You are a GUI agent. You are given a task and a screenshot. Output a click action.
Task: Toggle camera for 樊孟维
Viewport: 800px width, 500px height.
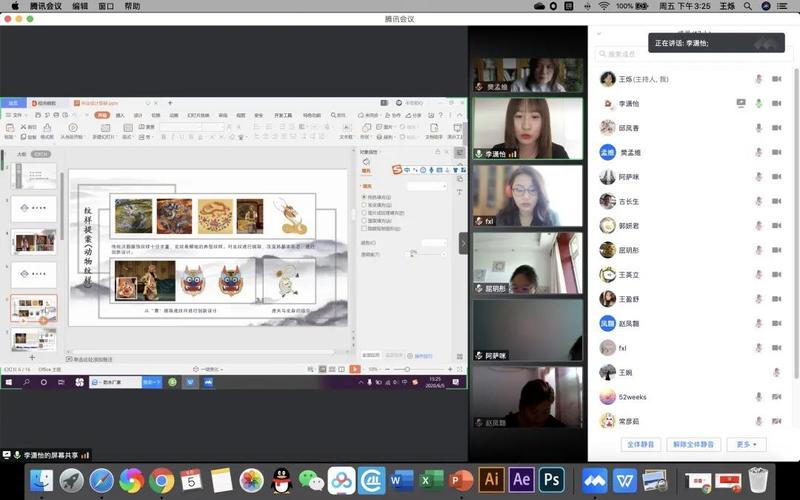pyautogui.click(x=777, y=152)
